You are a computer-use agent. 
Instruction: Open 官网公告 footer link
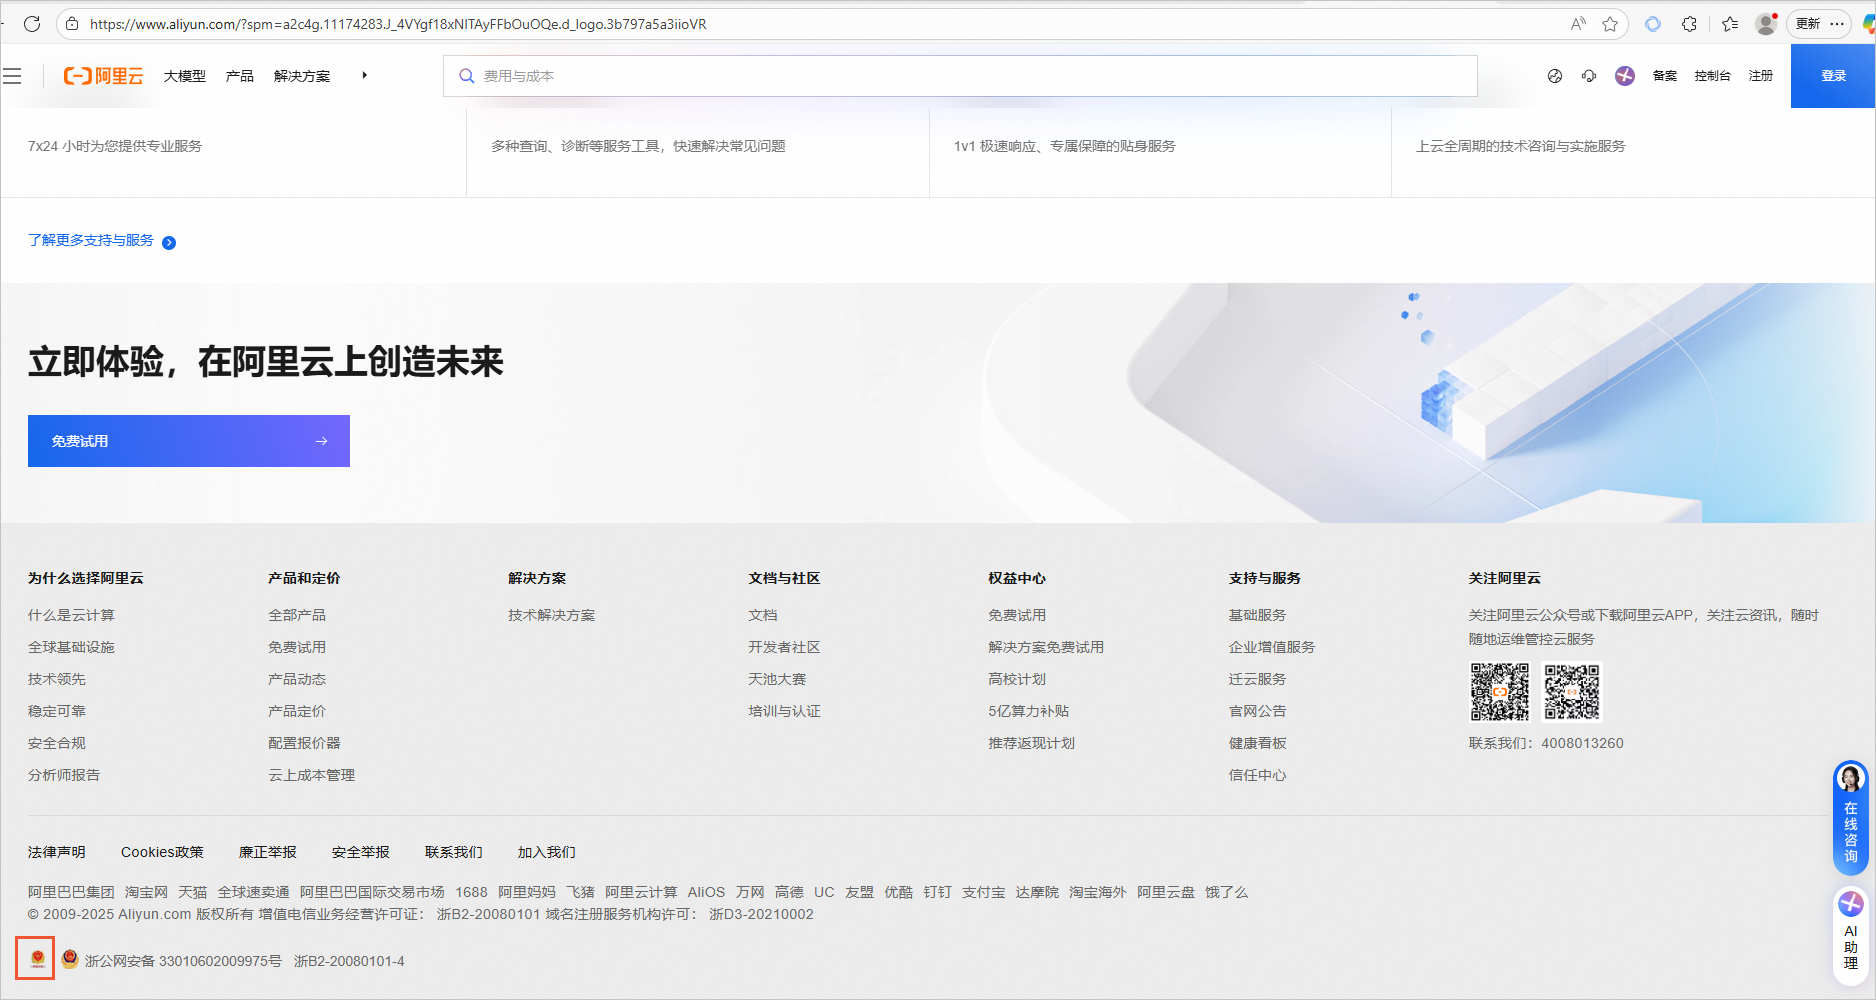(1258, 711)
